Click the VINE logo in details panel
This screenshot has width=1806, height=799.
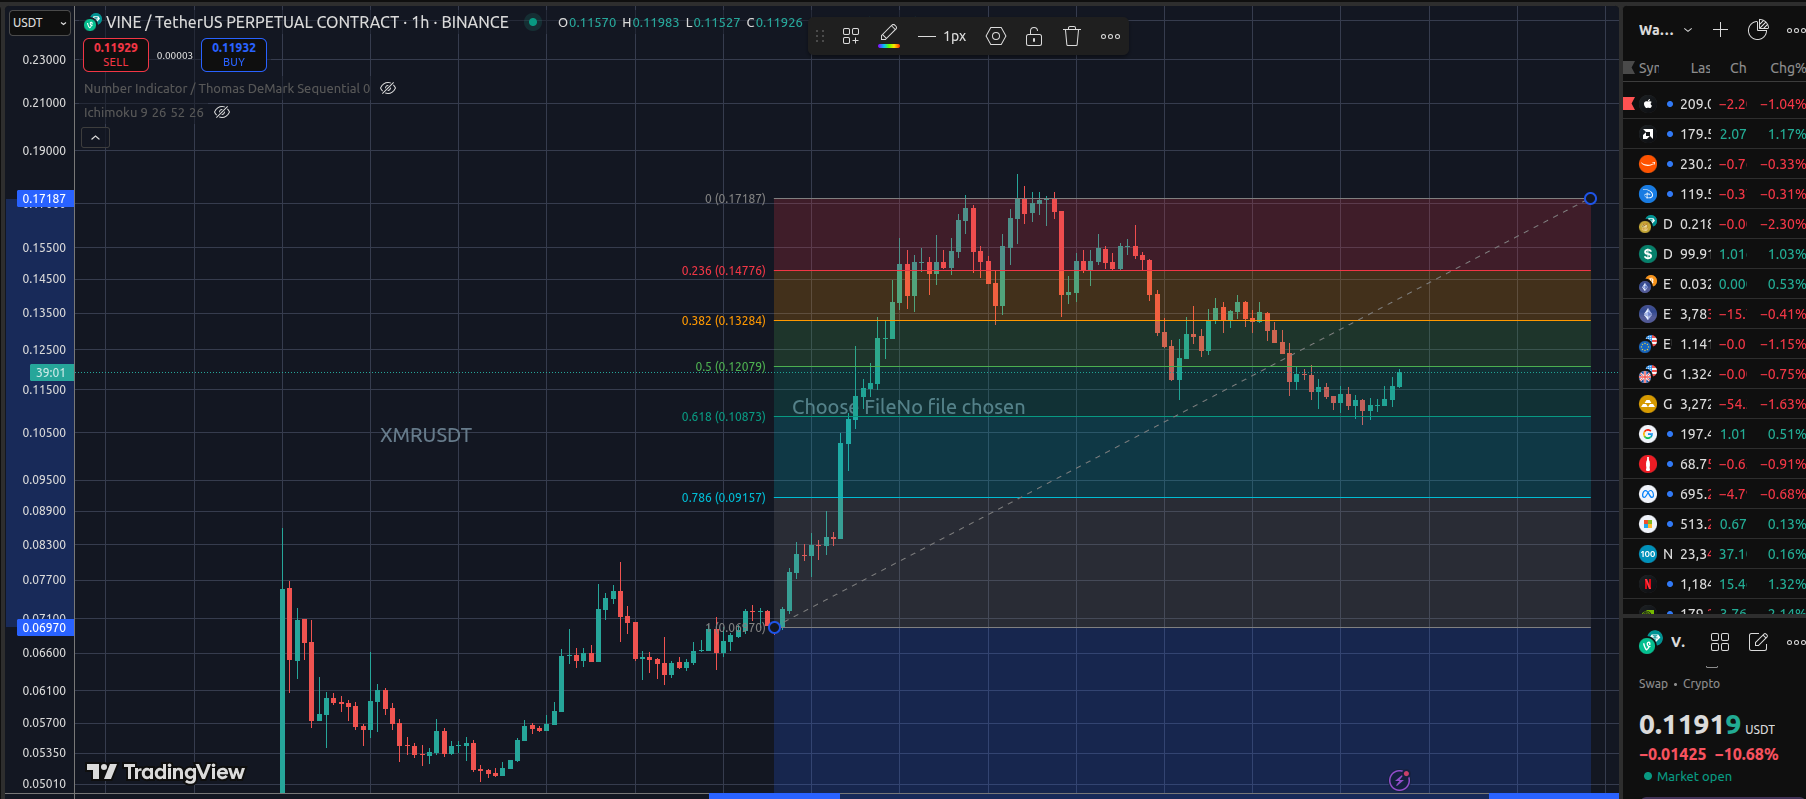[1649, 643]
